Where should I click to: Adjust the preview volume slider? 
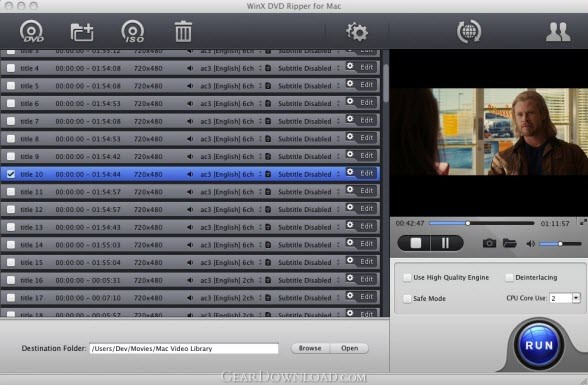coord(560,244)
